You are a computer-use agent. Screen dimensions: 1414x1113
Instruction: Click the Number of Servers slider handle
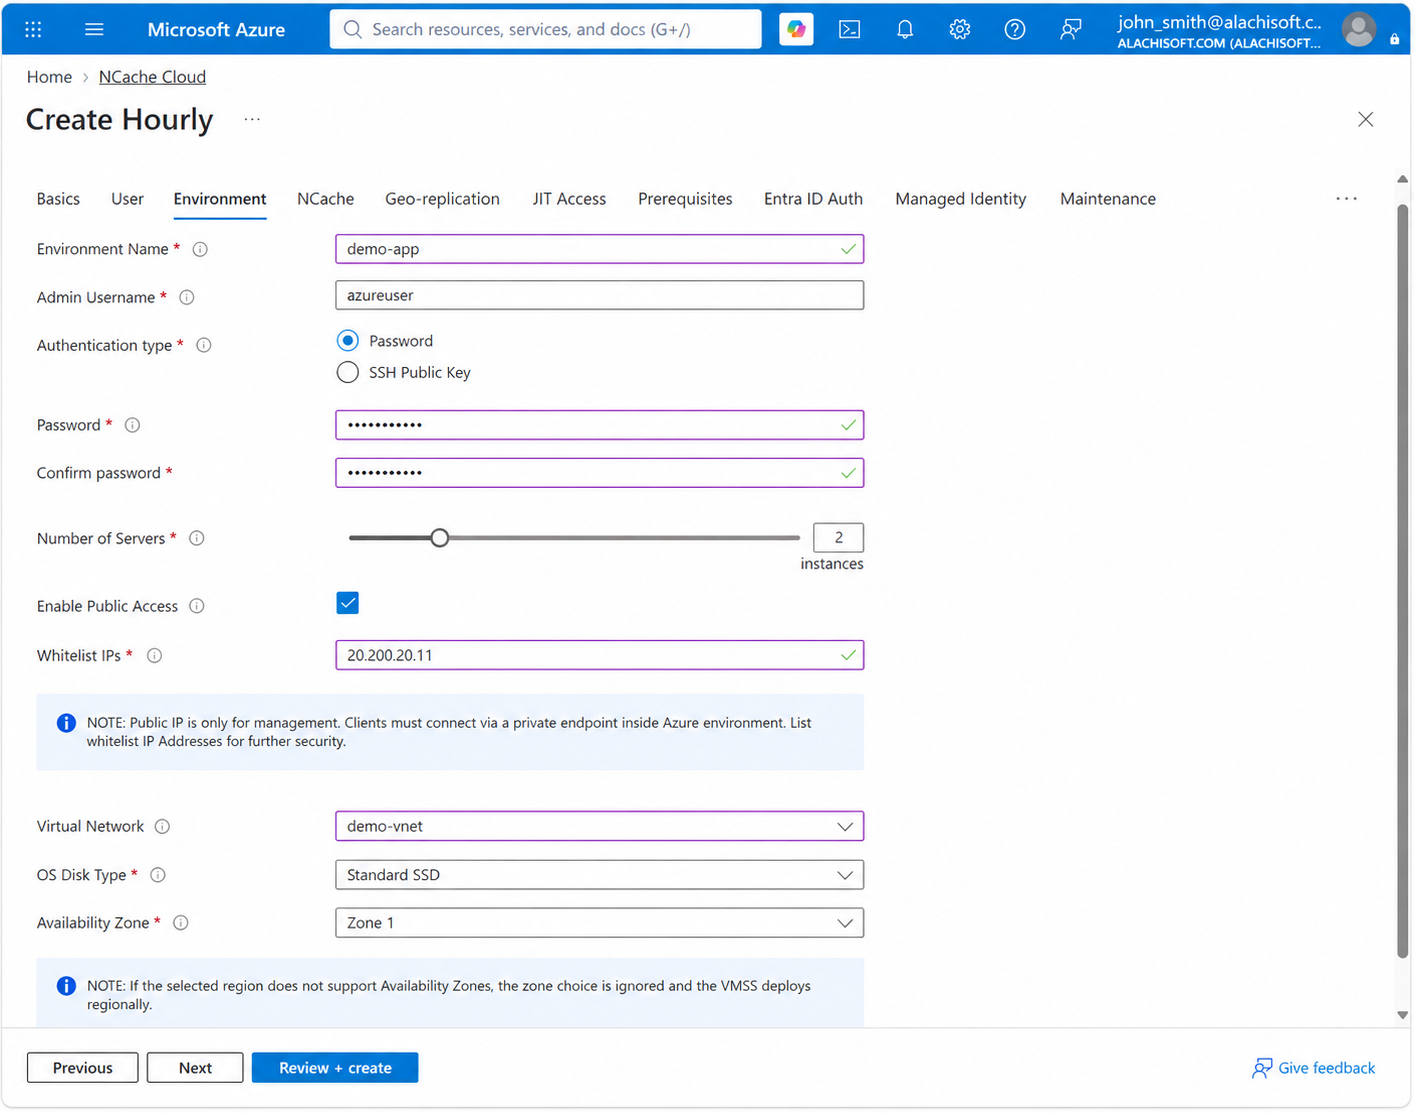(x=439, y=538)
